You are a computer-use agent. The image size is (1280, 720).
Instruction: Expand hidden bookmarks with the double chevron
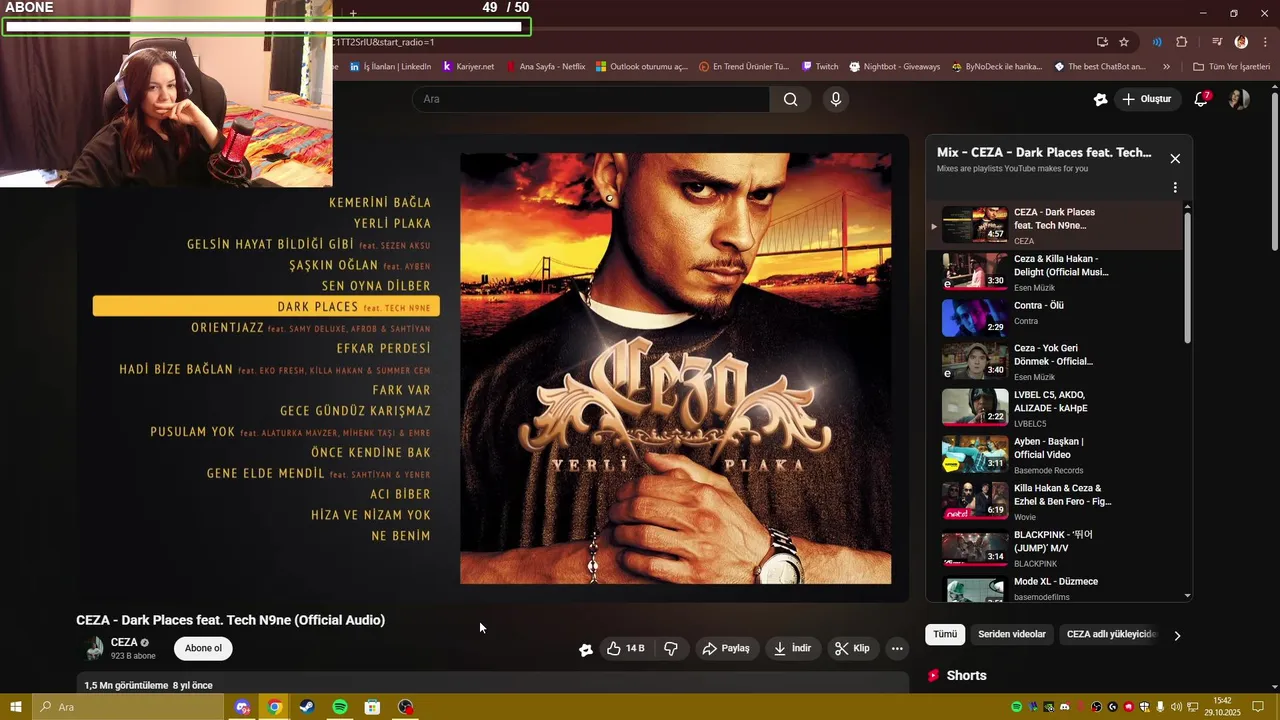pyautogui.click(x=1166, y=67)
